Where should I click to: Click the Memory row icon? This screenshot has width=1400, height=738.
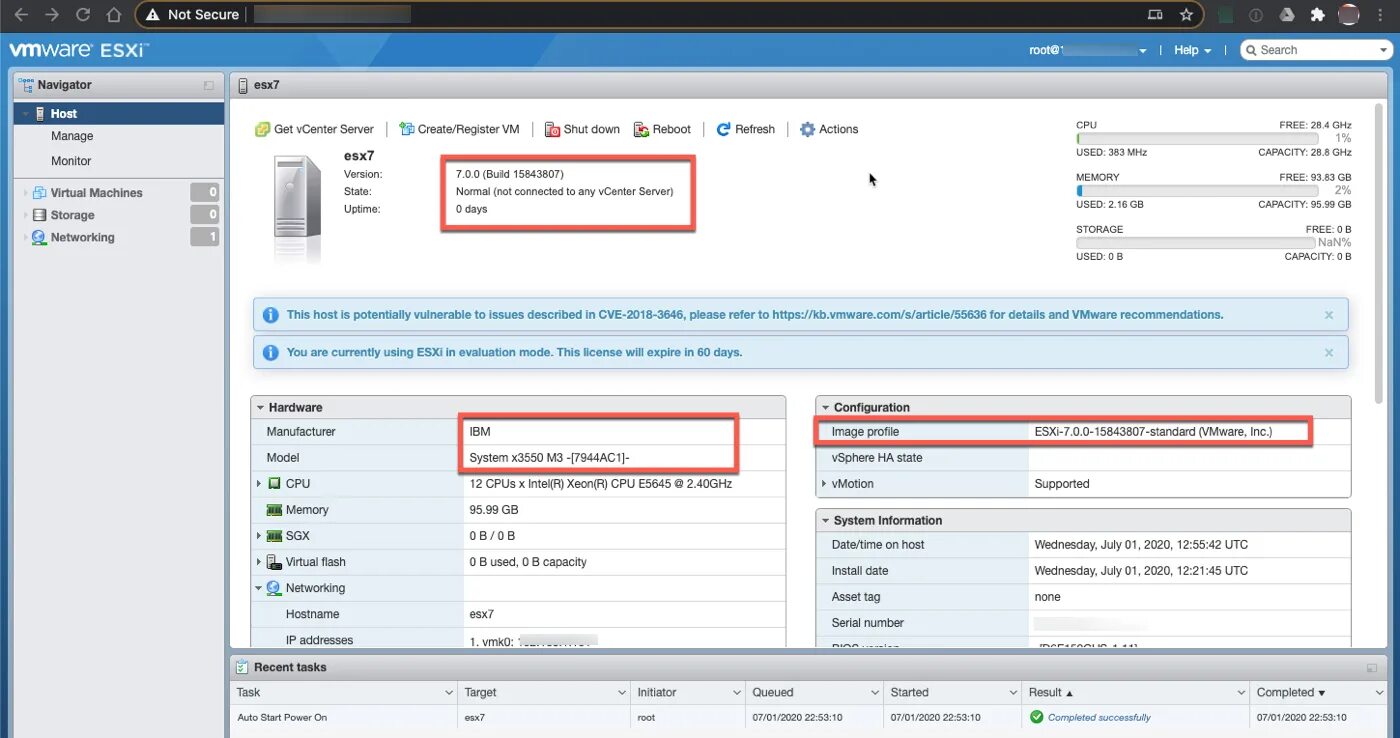(274, 510)
